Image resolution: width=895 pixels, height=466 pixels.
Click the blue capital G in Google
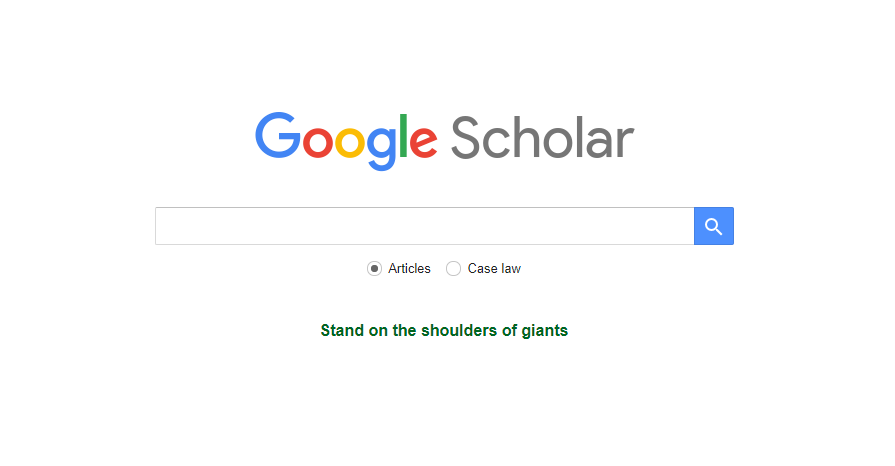pos(277,135)
